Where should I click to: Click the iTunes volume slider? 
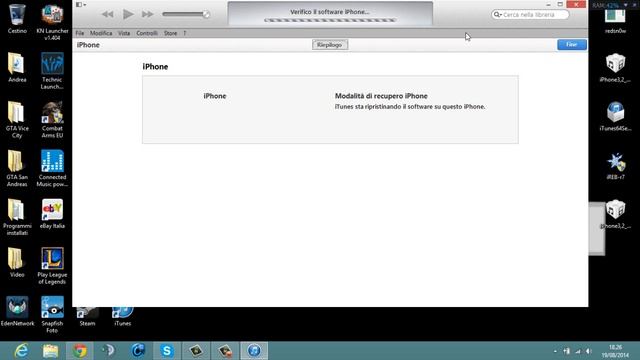coord(186,14)
